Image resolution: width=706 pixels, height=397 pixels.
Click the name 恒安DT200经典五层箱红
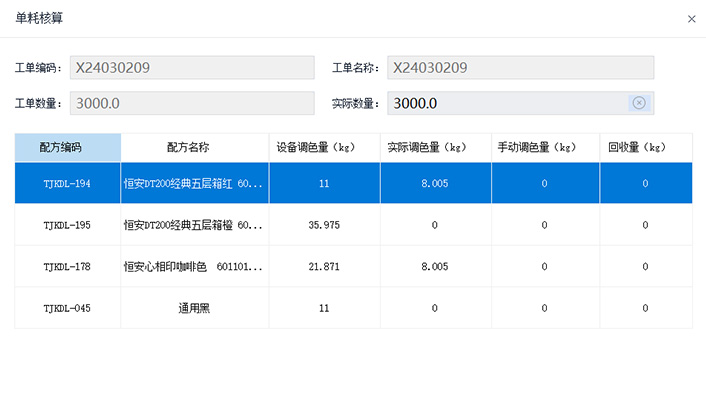(x=195, y=183)
